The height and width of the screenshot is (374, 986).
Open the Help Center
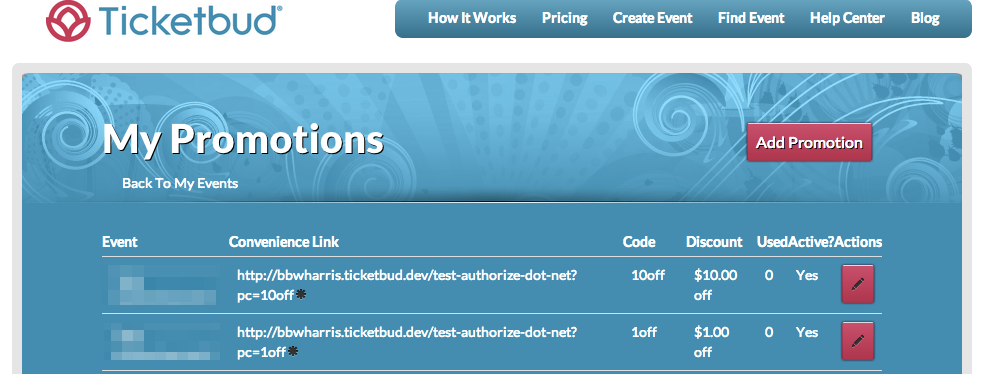pyautogui.click(x=847, y=18)
